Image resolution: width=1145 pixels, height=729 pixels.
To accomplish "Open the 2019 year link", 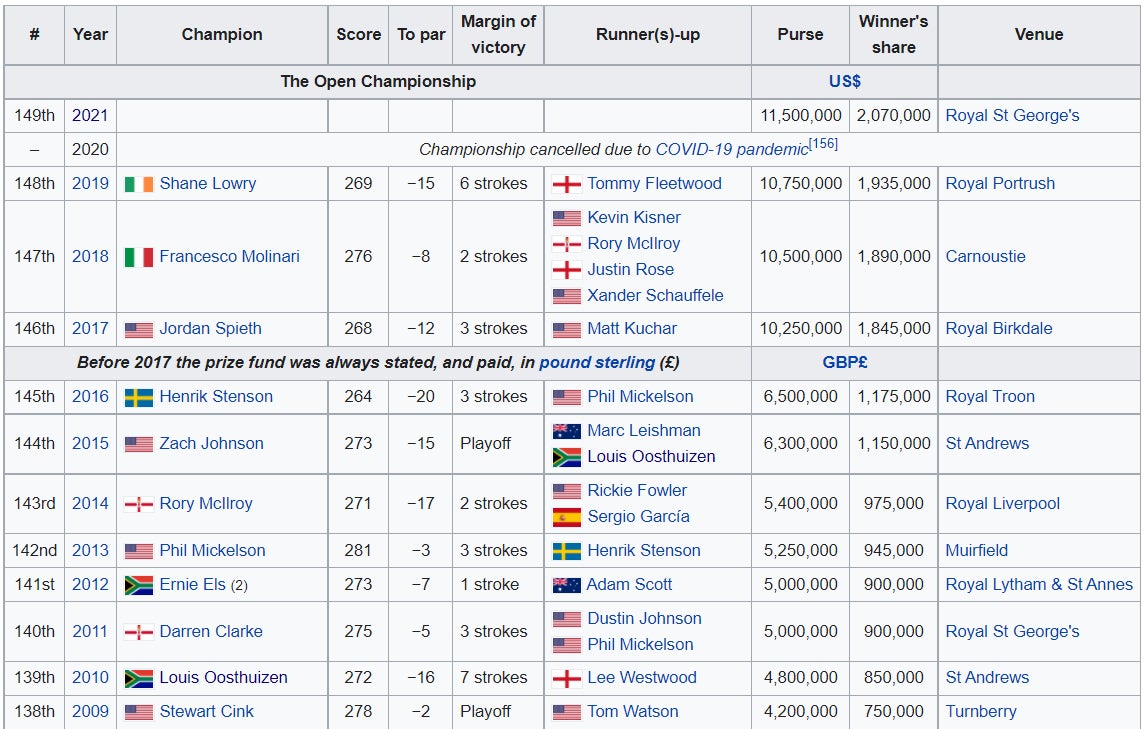I will click(x=90, y=183).
